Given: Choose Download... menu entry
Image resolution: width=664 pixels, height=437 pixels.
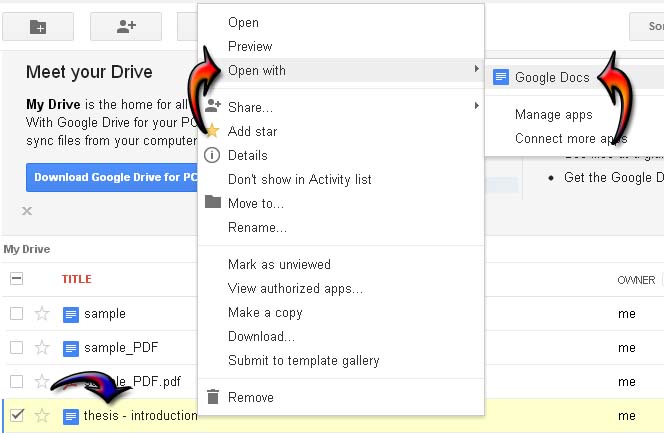Looking at the screenshot, I should (x=341, y=336).
